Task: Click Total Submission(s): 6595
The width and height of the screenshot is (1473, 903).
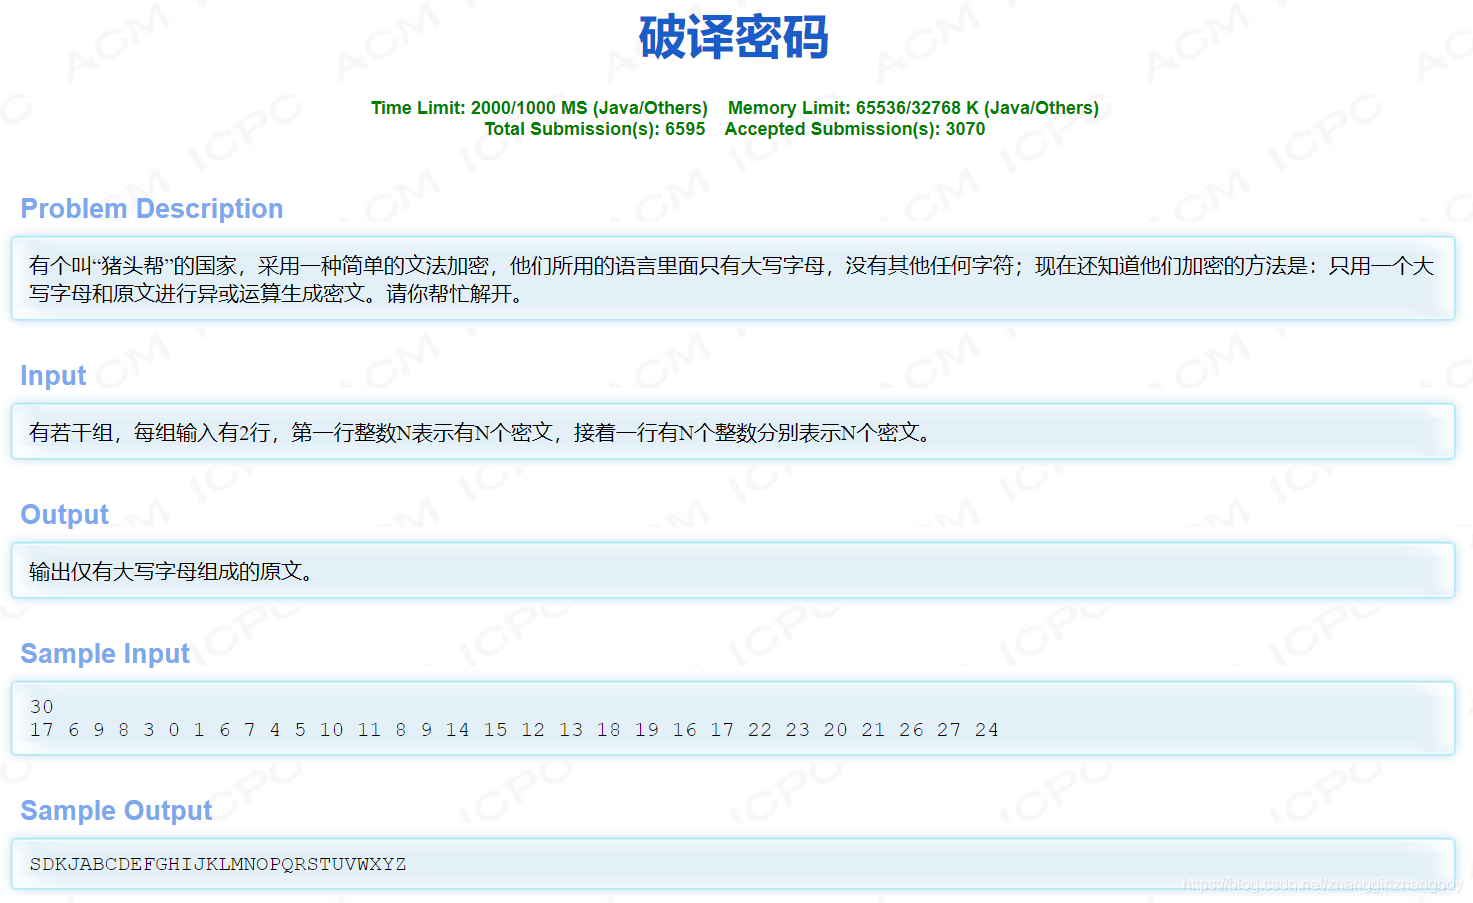Action: [595, 129]
